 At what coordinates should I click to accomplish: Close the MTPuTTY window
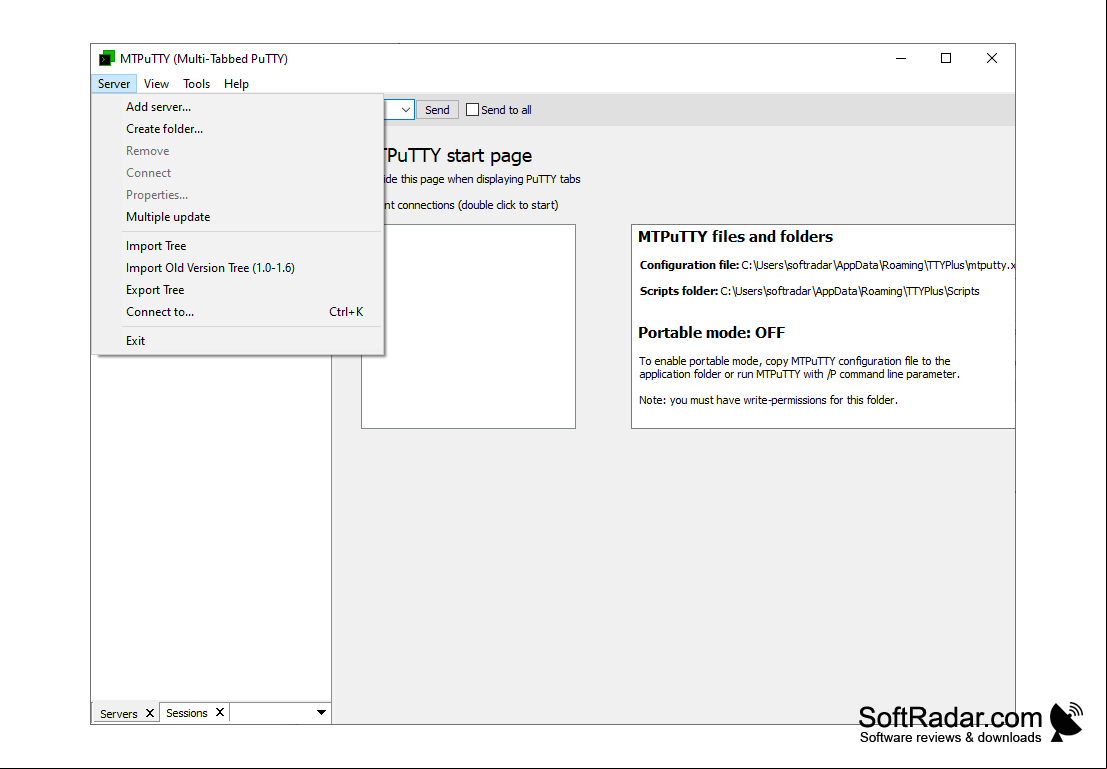[992, 59]
